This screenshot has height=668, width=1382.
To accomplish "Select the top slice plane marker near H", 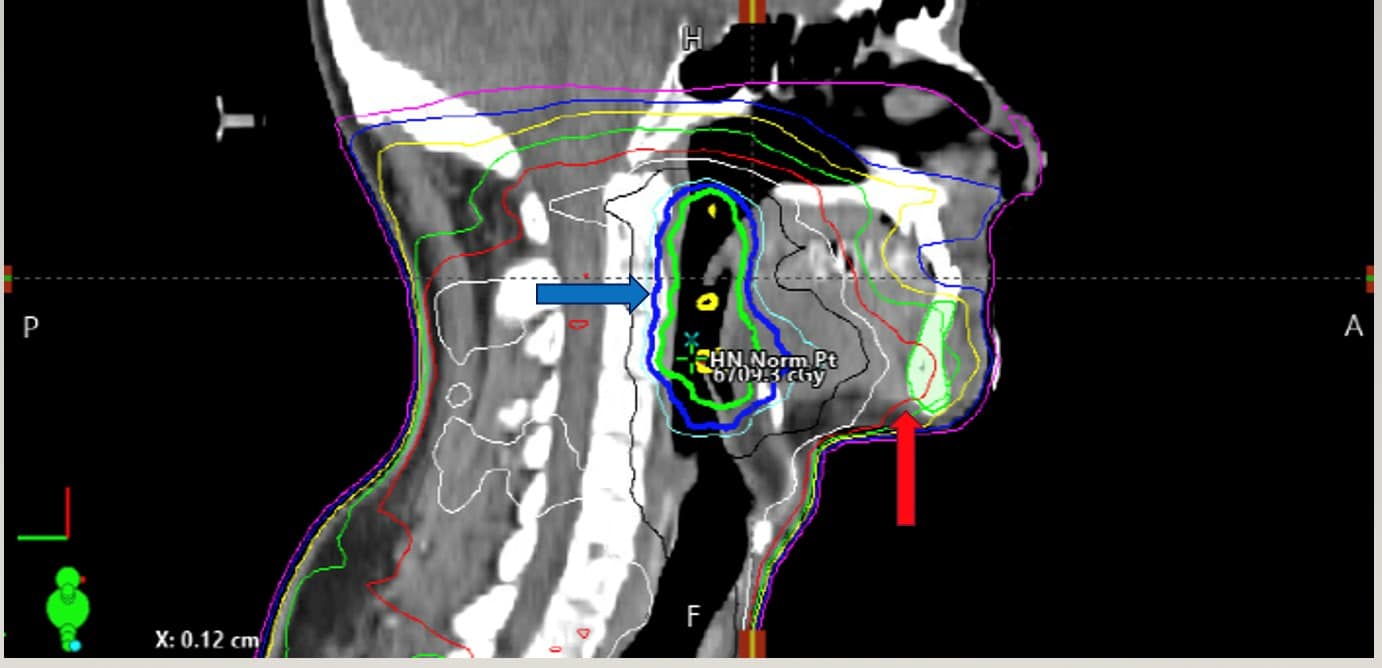I will (x=751, y=11).
